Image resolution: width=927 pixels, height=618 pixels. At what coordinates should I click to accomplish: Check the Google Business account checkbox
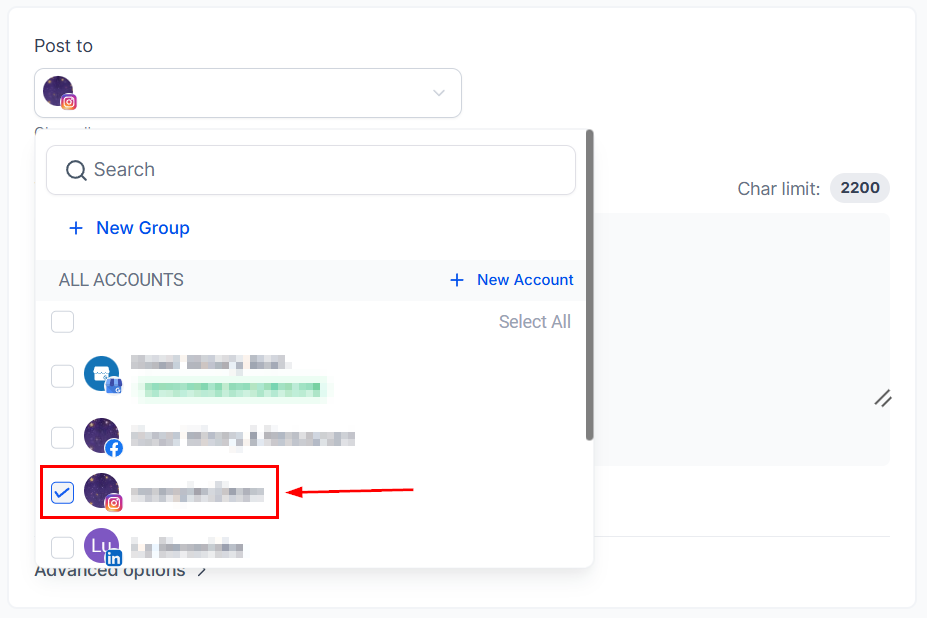(62, 376)
